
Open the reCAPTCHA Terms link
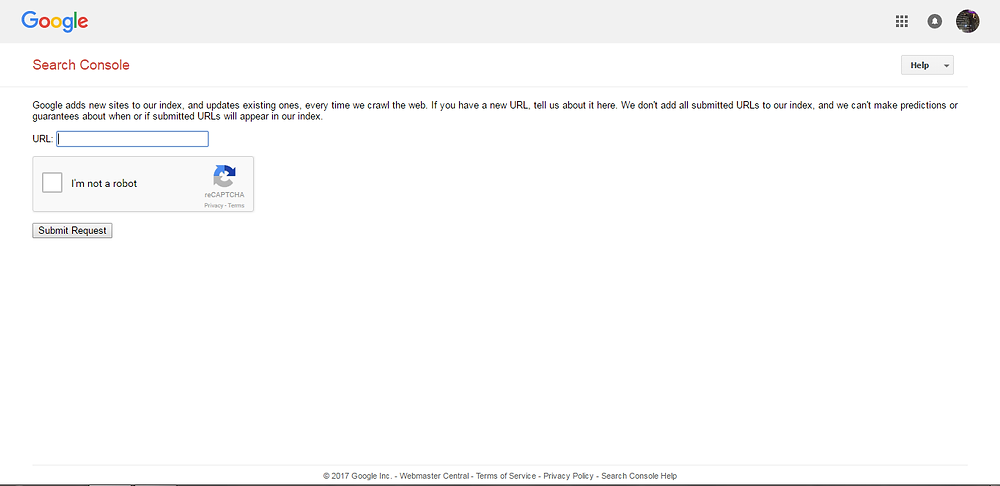(x=236, y=205)
